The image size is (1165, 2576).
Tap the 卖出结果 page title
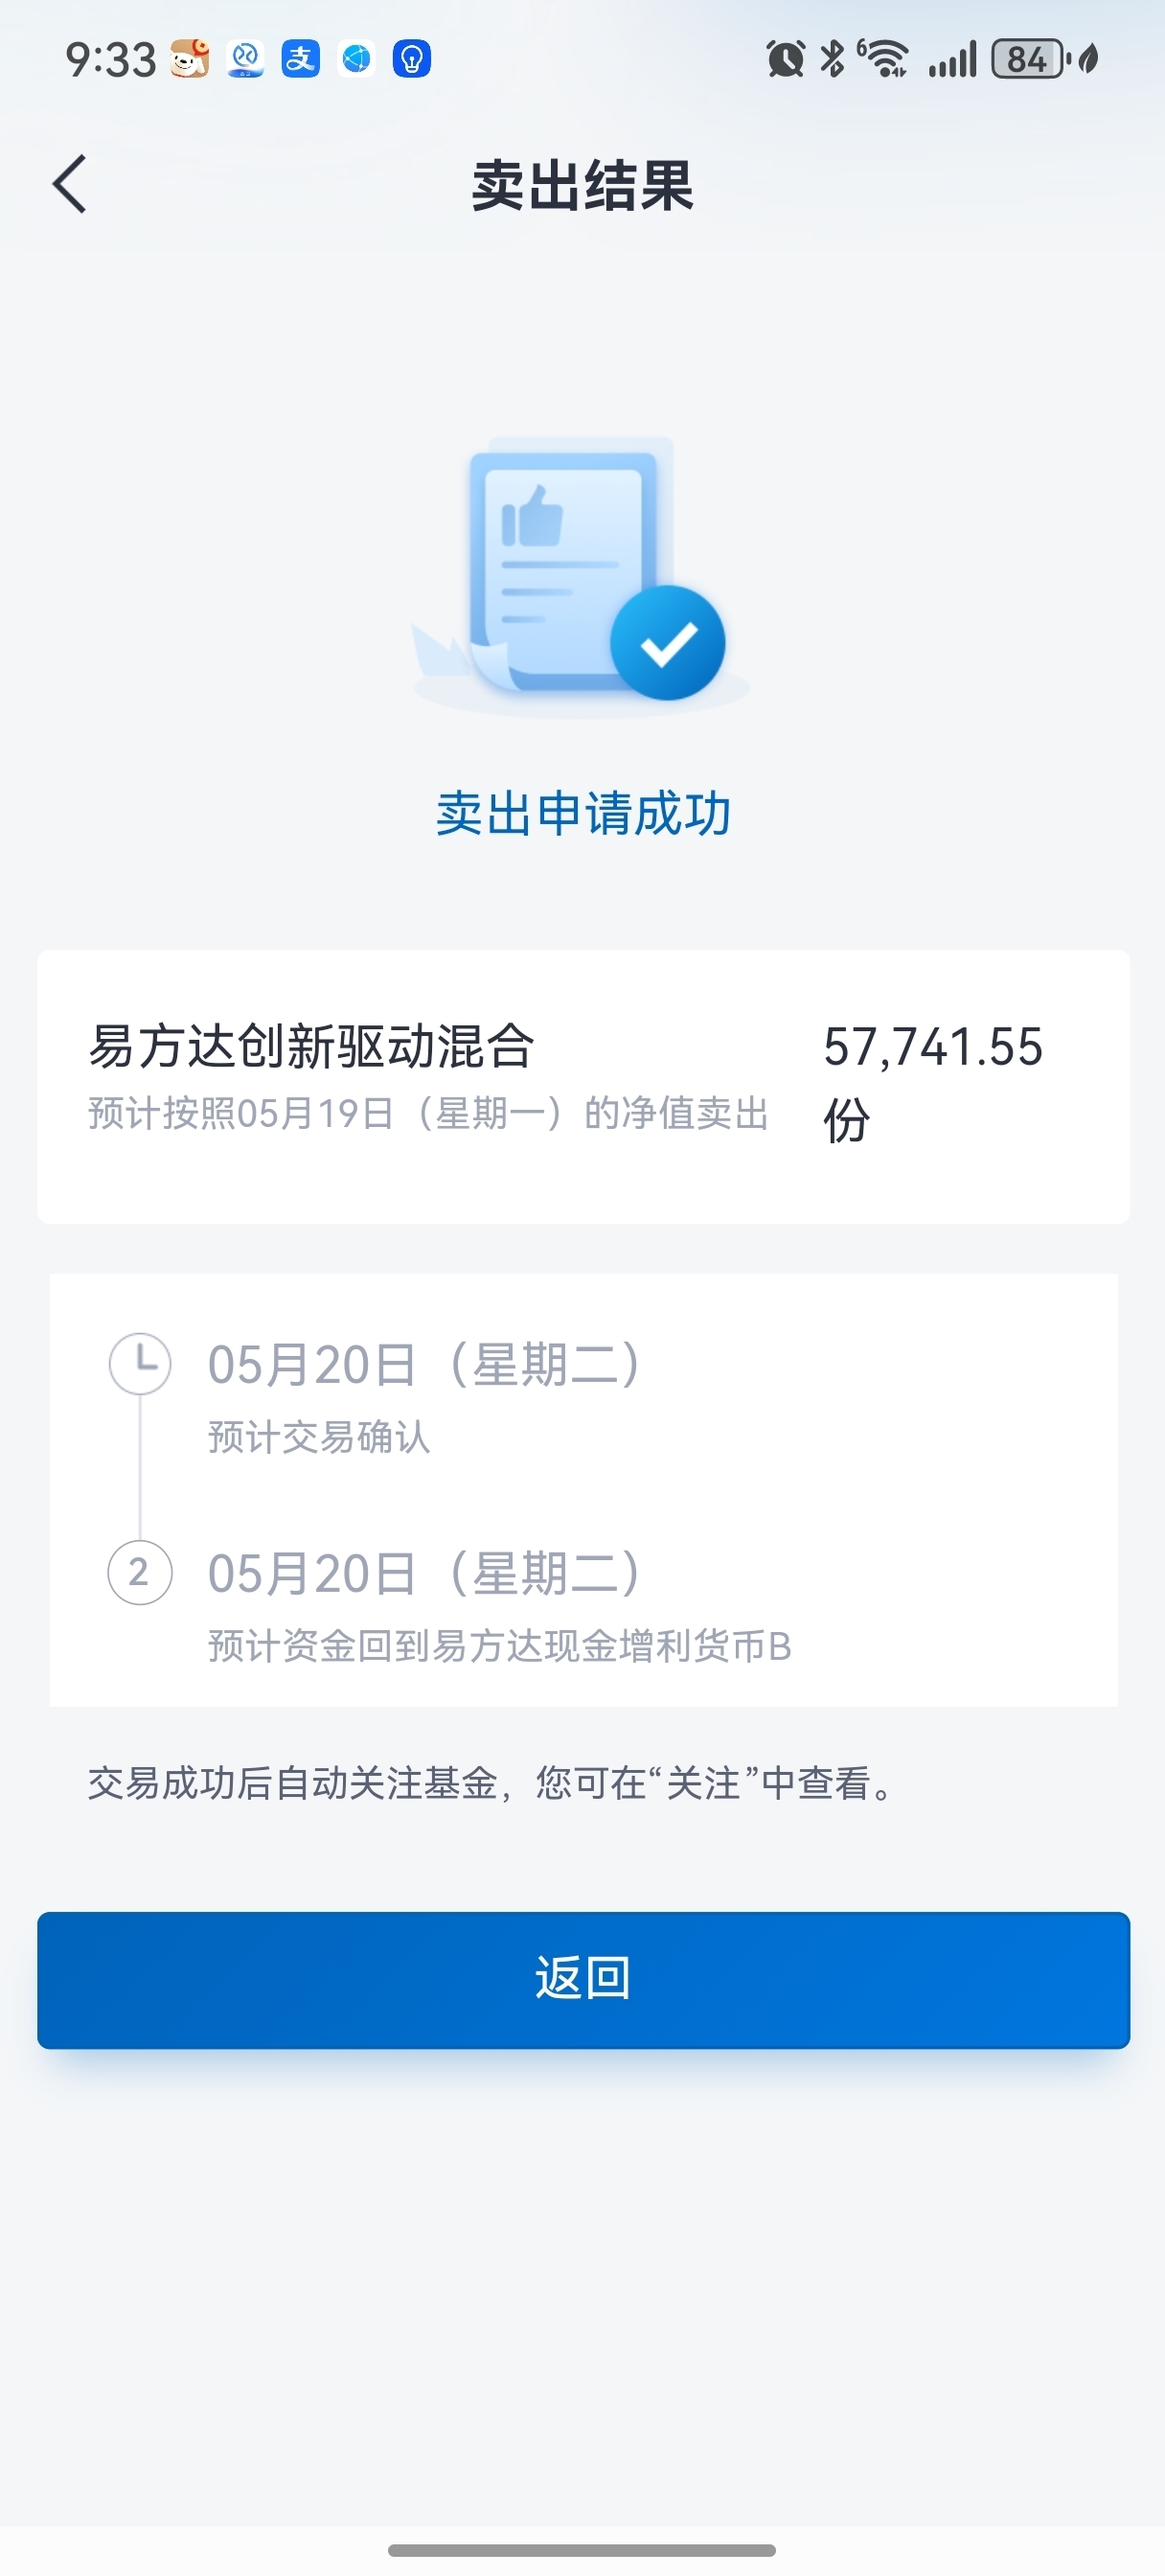click(583, 185)
